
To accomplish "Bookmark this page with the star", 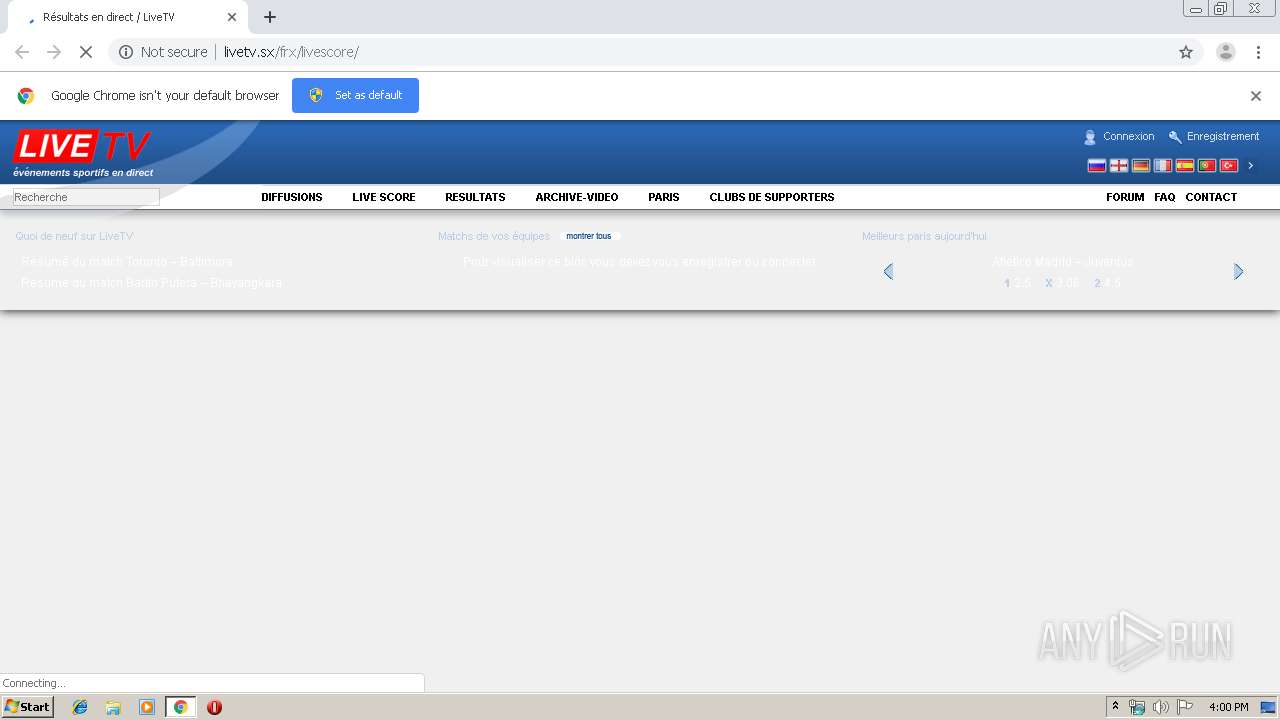I will pyautogui.click(x=1186, y=52).
